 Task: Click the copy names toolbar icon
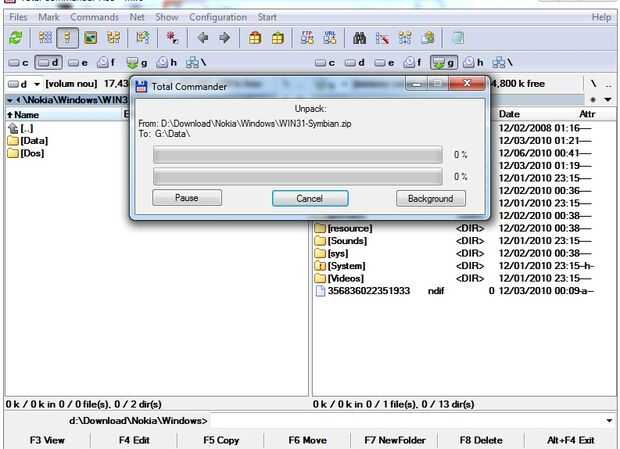point(427,38)
